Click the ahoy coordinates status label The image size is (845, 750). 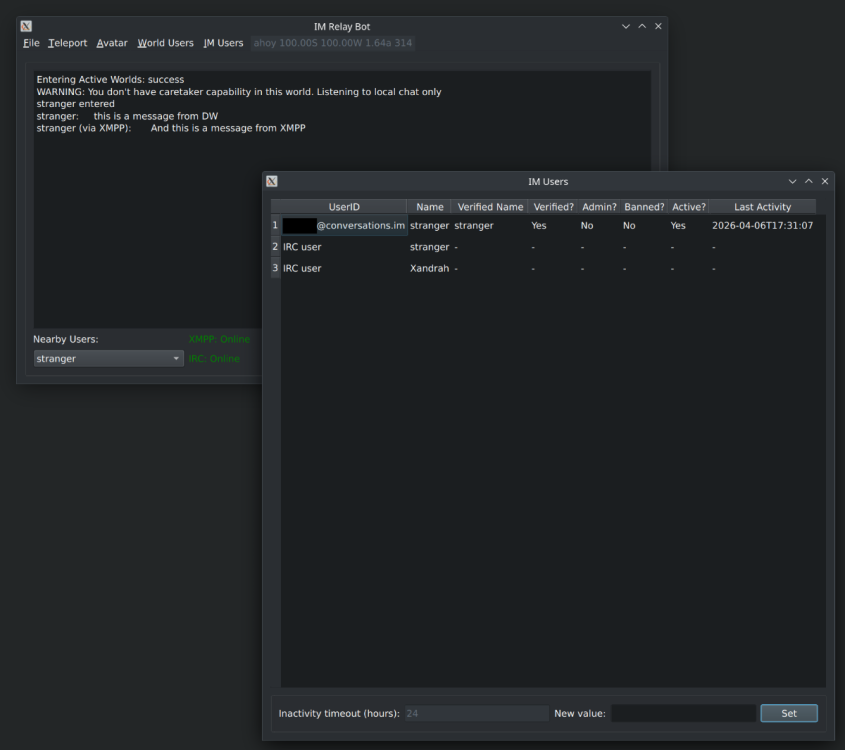tap(334, 43)
